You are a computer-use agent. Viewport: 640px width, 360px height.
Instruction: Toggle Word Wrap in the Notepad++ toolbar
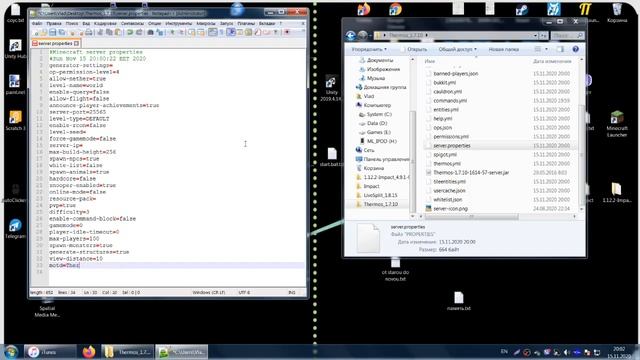click(x=213, y=32)
